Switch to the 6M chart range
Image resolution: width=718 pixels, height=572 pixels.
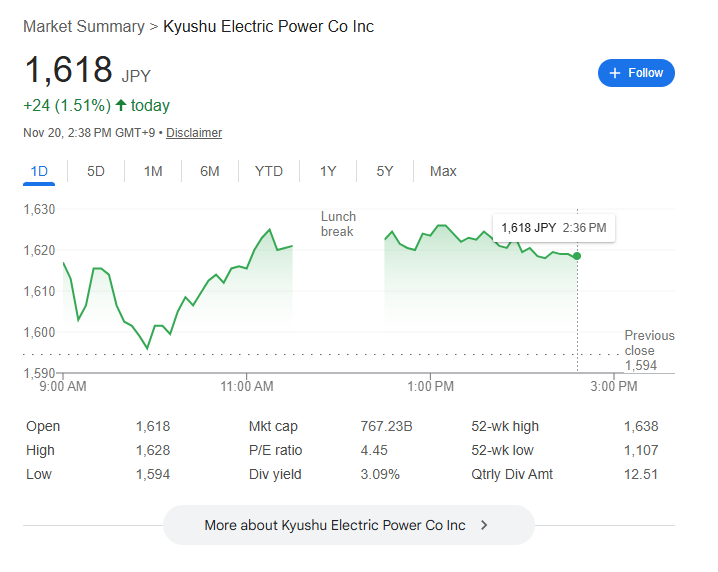pos(210,171)
